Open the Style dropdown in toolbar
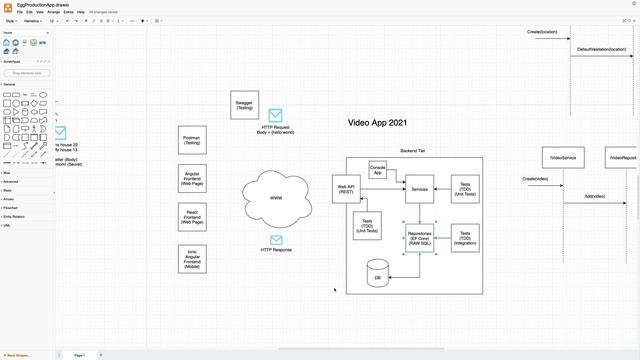 tap(11, 21)
